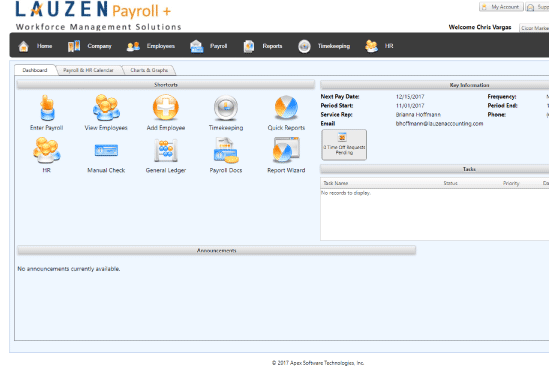Viewport: 549px width, 366px height.
Task: Click the service rep email address
Action: pyautogui.click(x=439, y=124)
